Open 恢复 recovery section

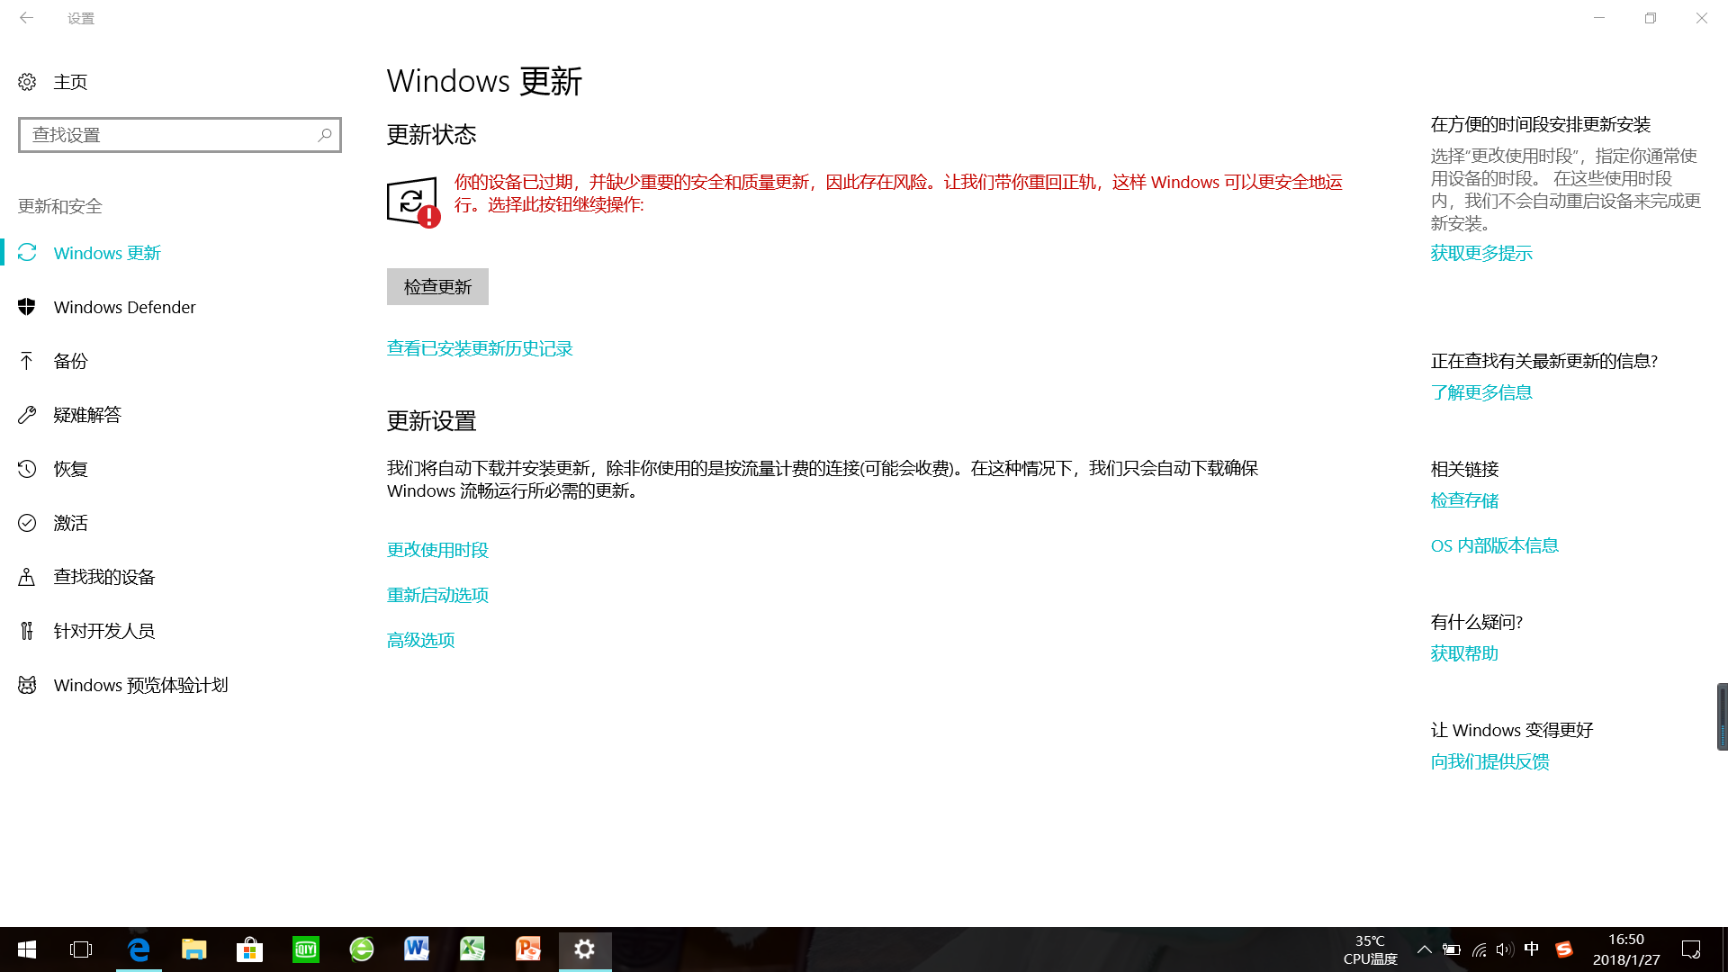71,469
